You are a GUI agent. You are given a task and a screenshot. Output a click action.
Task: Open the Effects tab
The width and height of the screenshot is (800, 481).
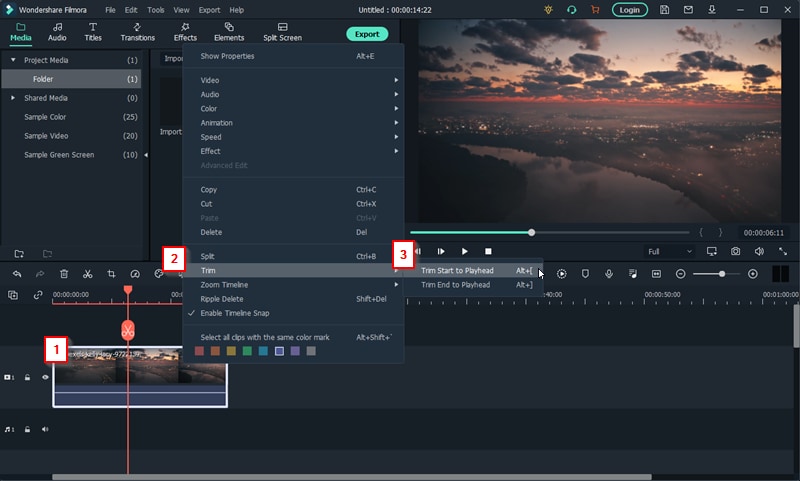[x=185, y=32]
